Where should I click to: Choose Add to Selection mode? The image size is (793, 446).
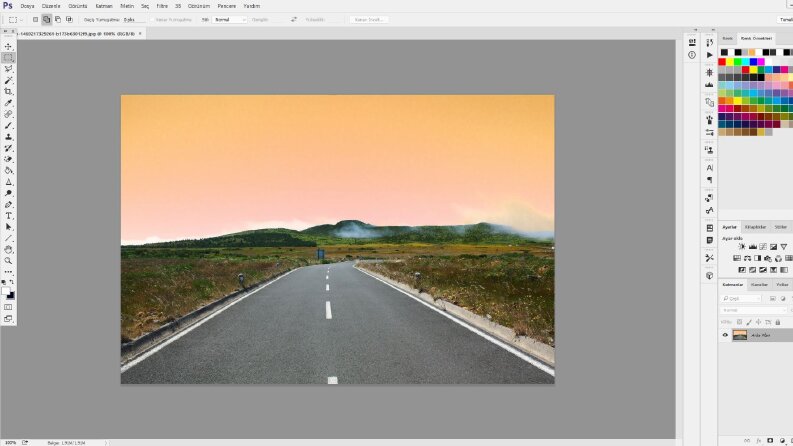click(47, 20)
